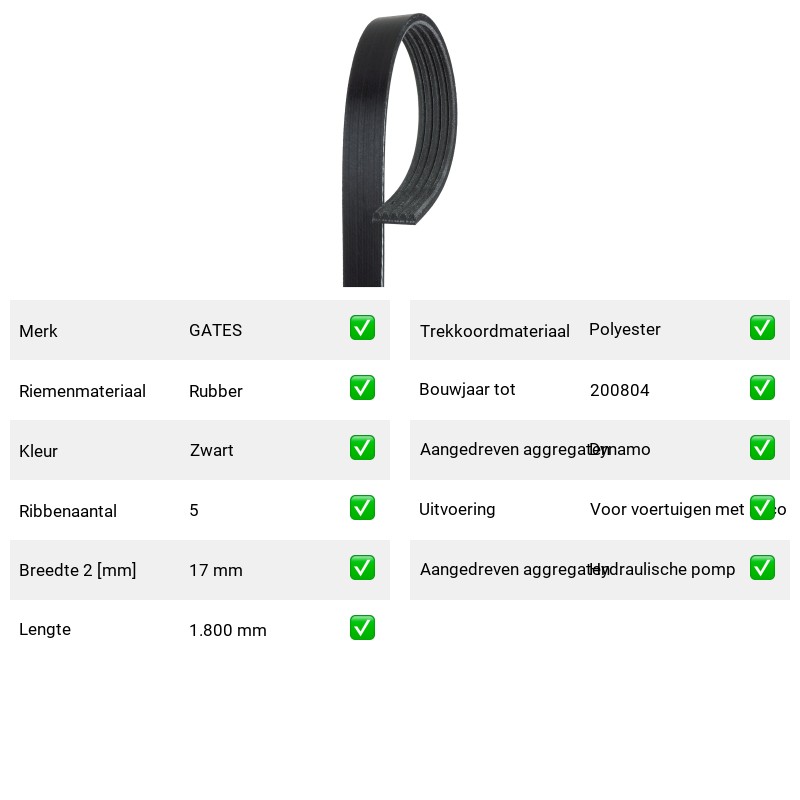Select the Merk label
The image size is (800, 800).
click(x=38, y=331)
